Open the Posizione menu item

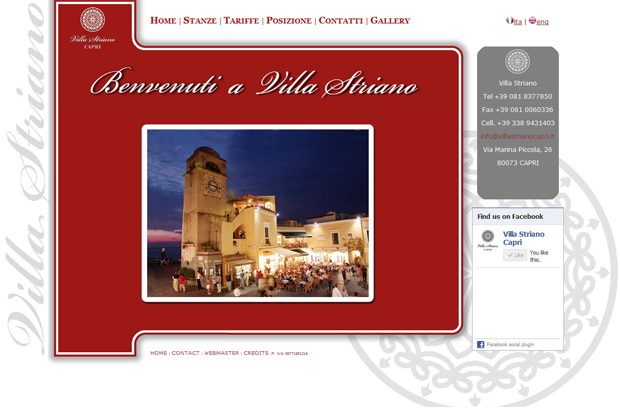pos(289,21)
